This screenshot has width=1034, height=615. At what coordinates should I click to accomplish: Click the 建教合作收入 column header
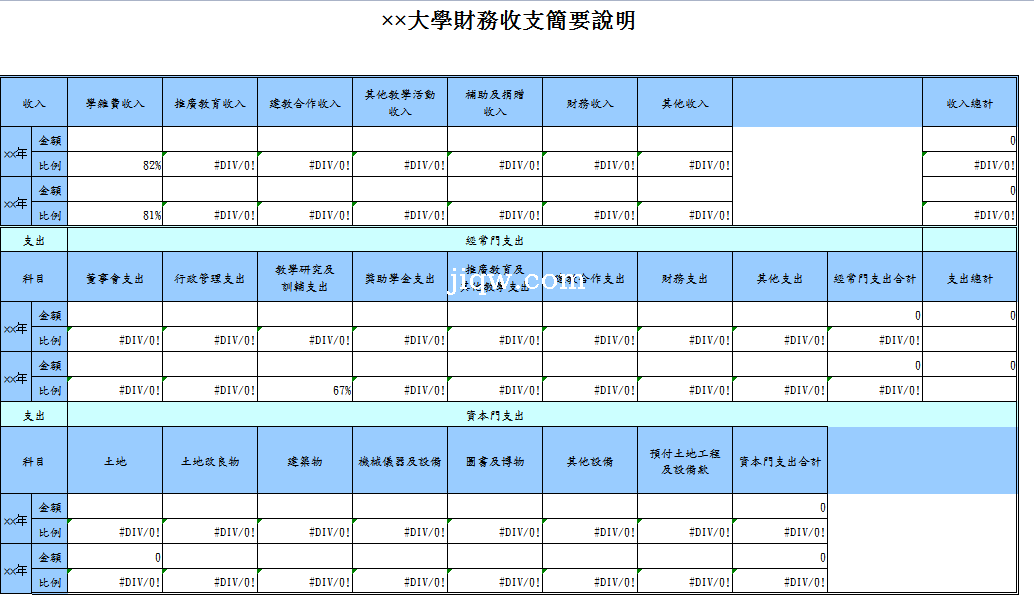(305, 103)
